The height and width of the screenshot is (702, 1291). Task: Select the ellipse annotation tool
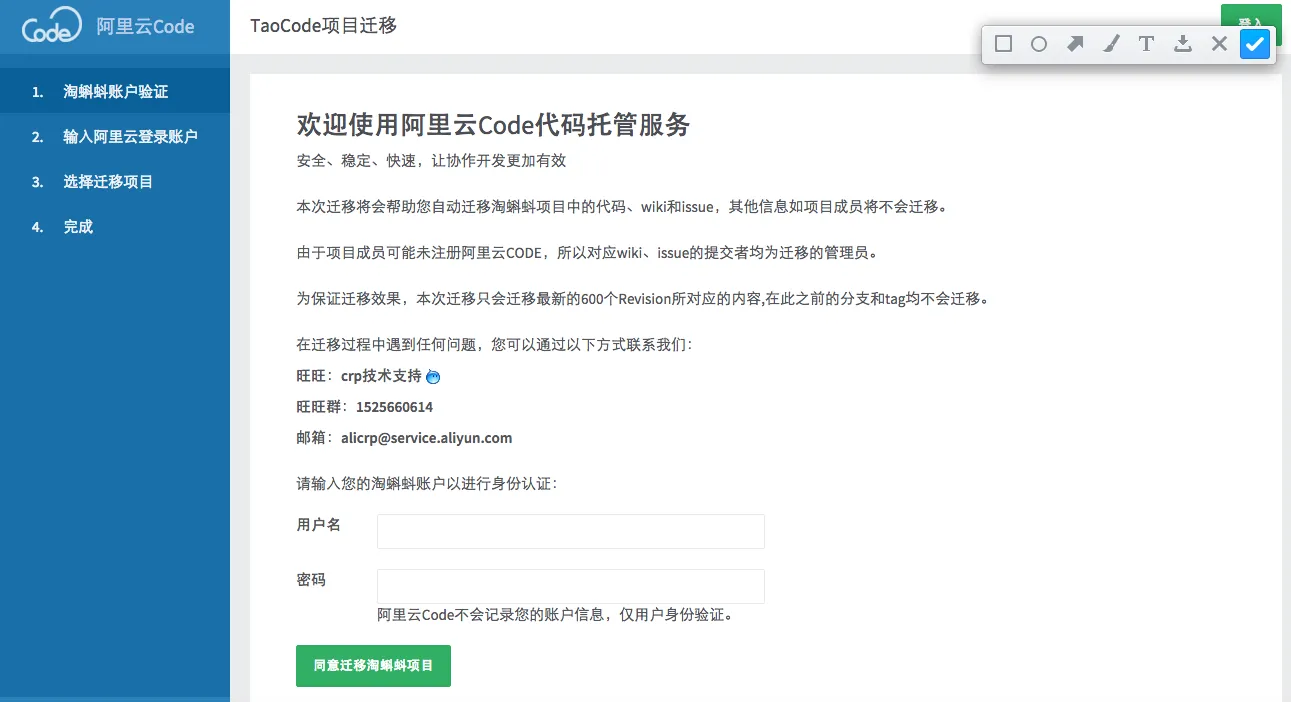click(x=1039, y=44)
